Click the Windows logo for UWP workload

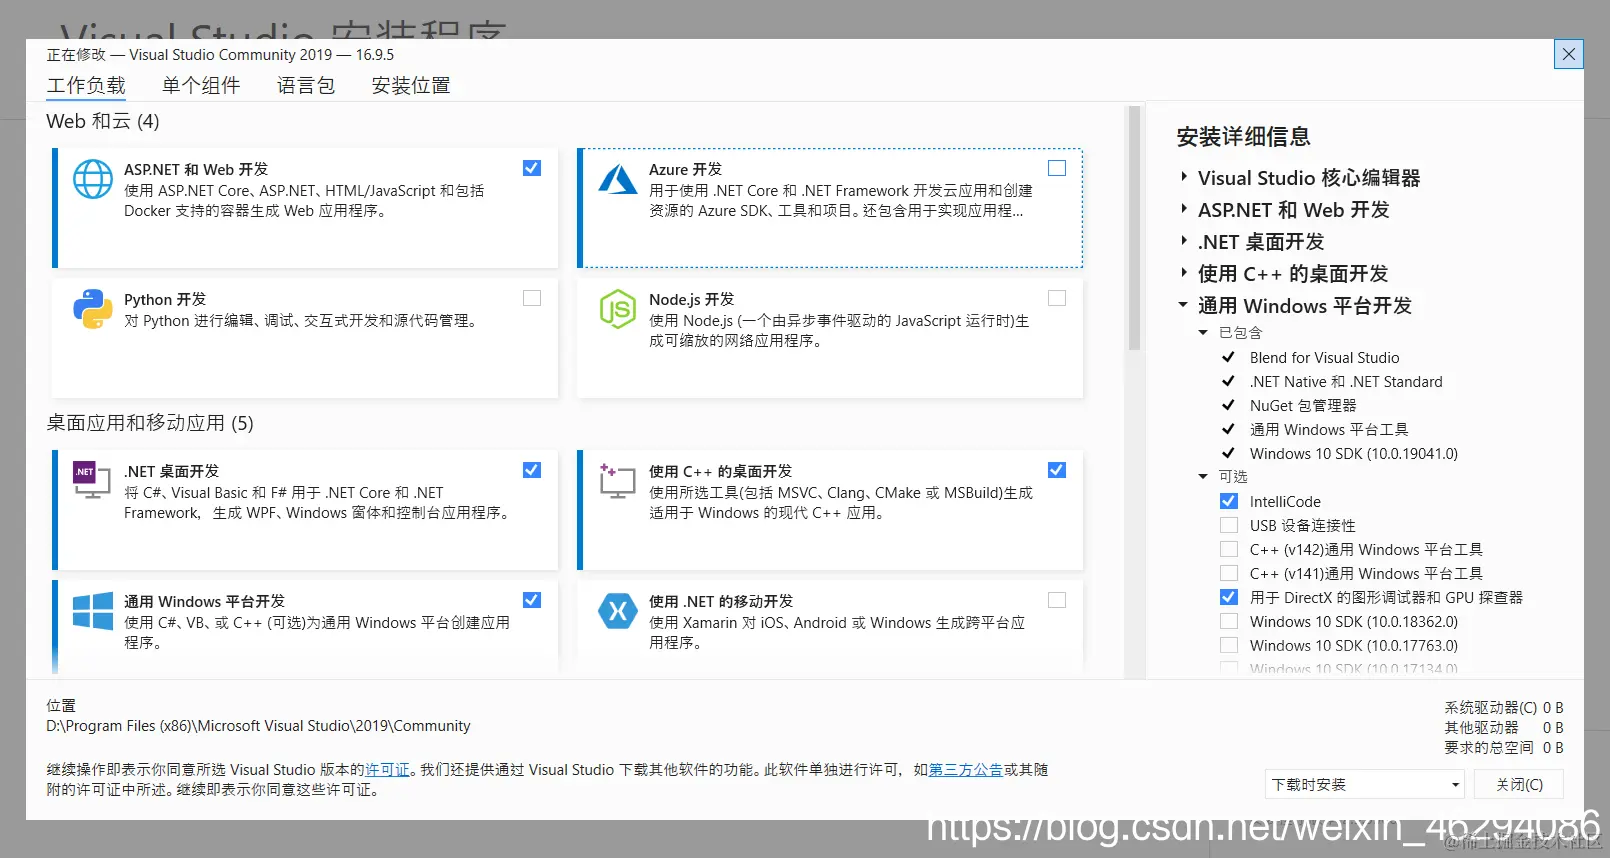[93, 611]
